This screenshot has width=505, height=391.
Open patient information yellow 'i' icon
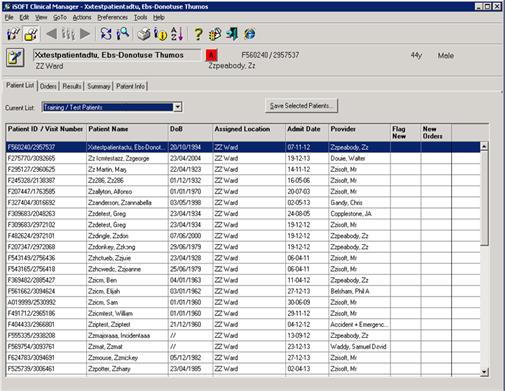tap(160, 34)
